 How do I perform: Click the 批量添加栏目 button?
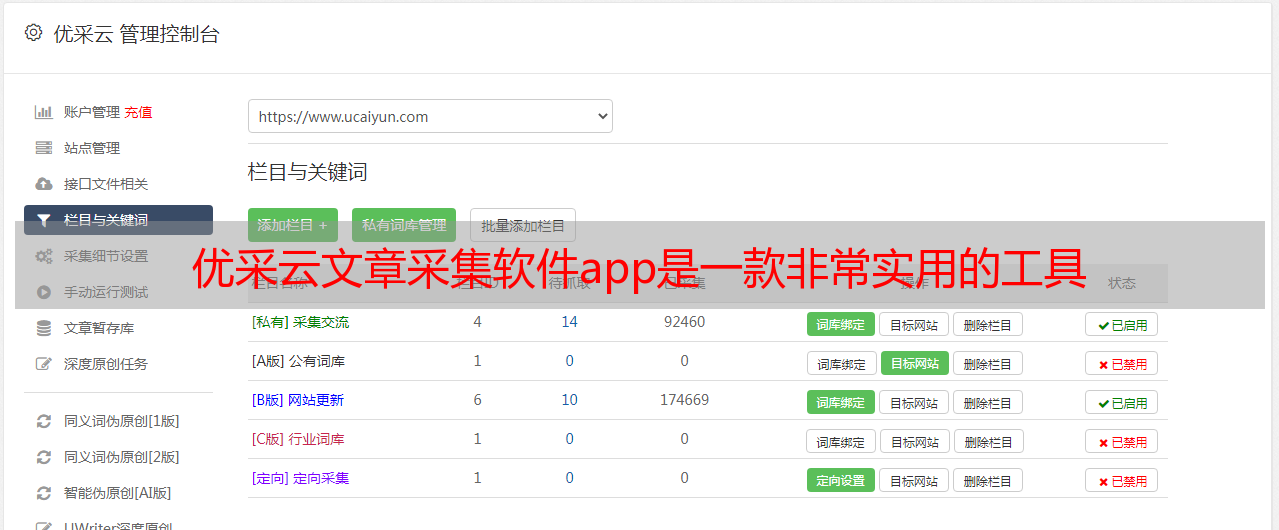click(x=523, y=225)
